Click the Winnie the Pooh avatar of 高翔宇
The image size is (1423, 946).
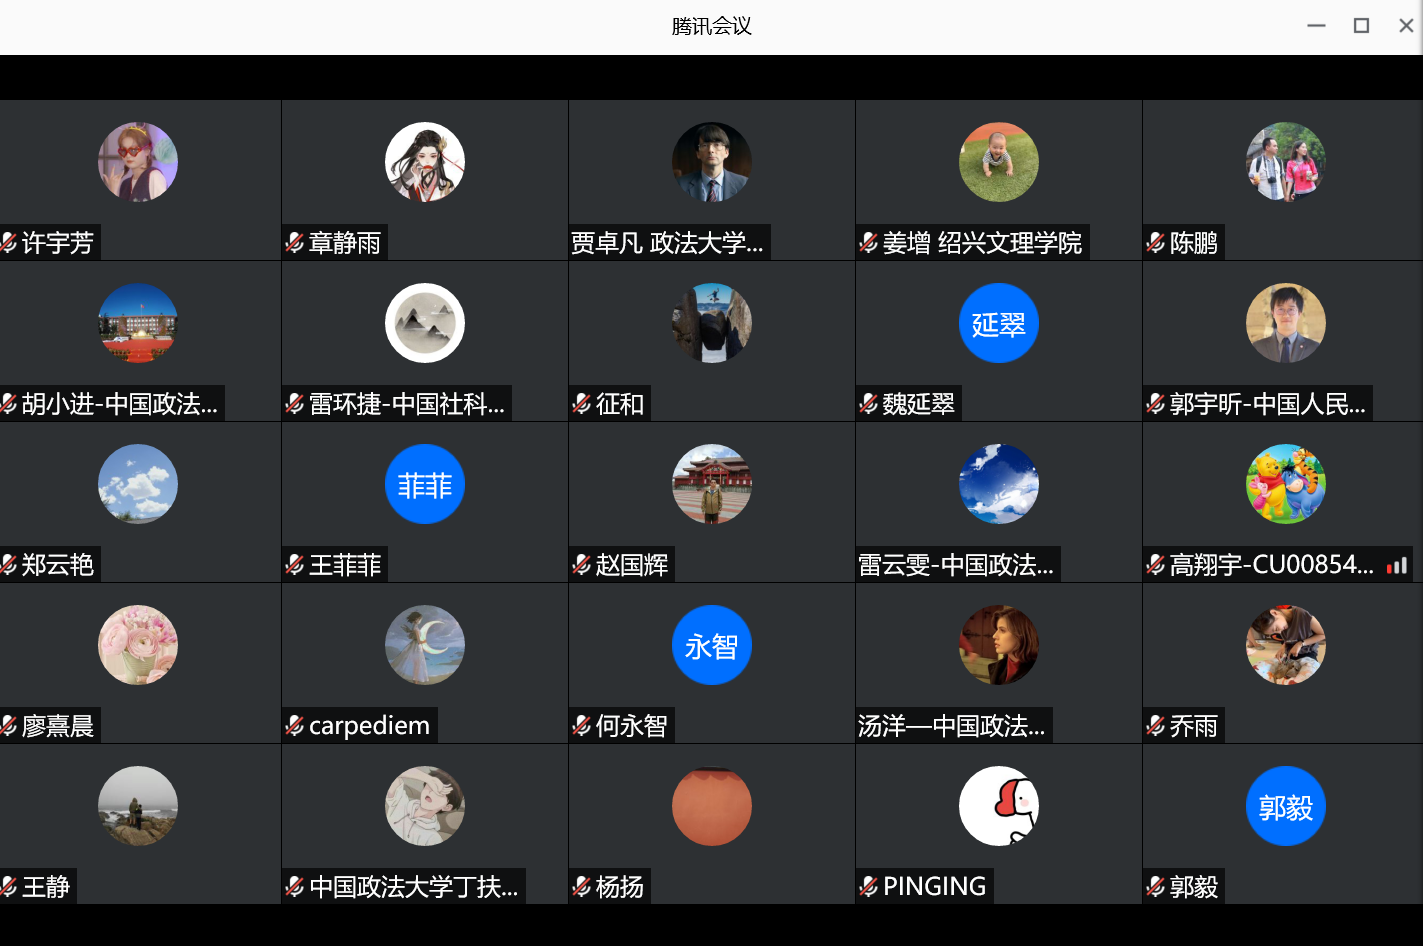point(1285,484)
